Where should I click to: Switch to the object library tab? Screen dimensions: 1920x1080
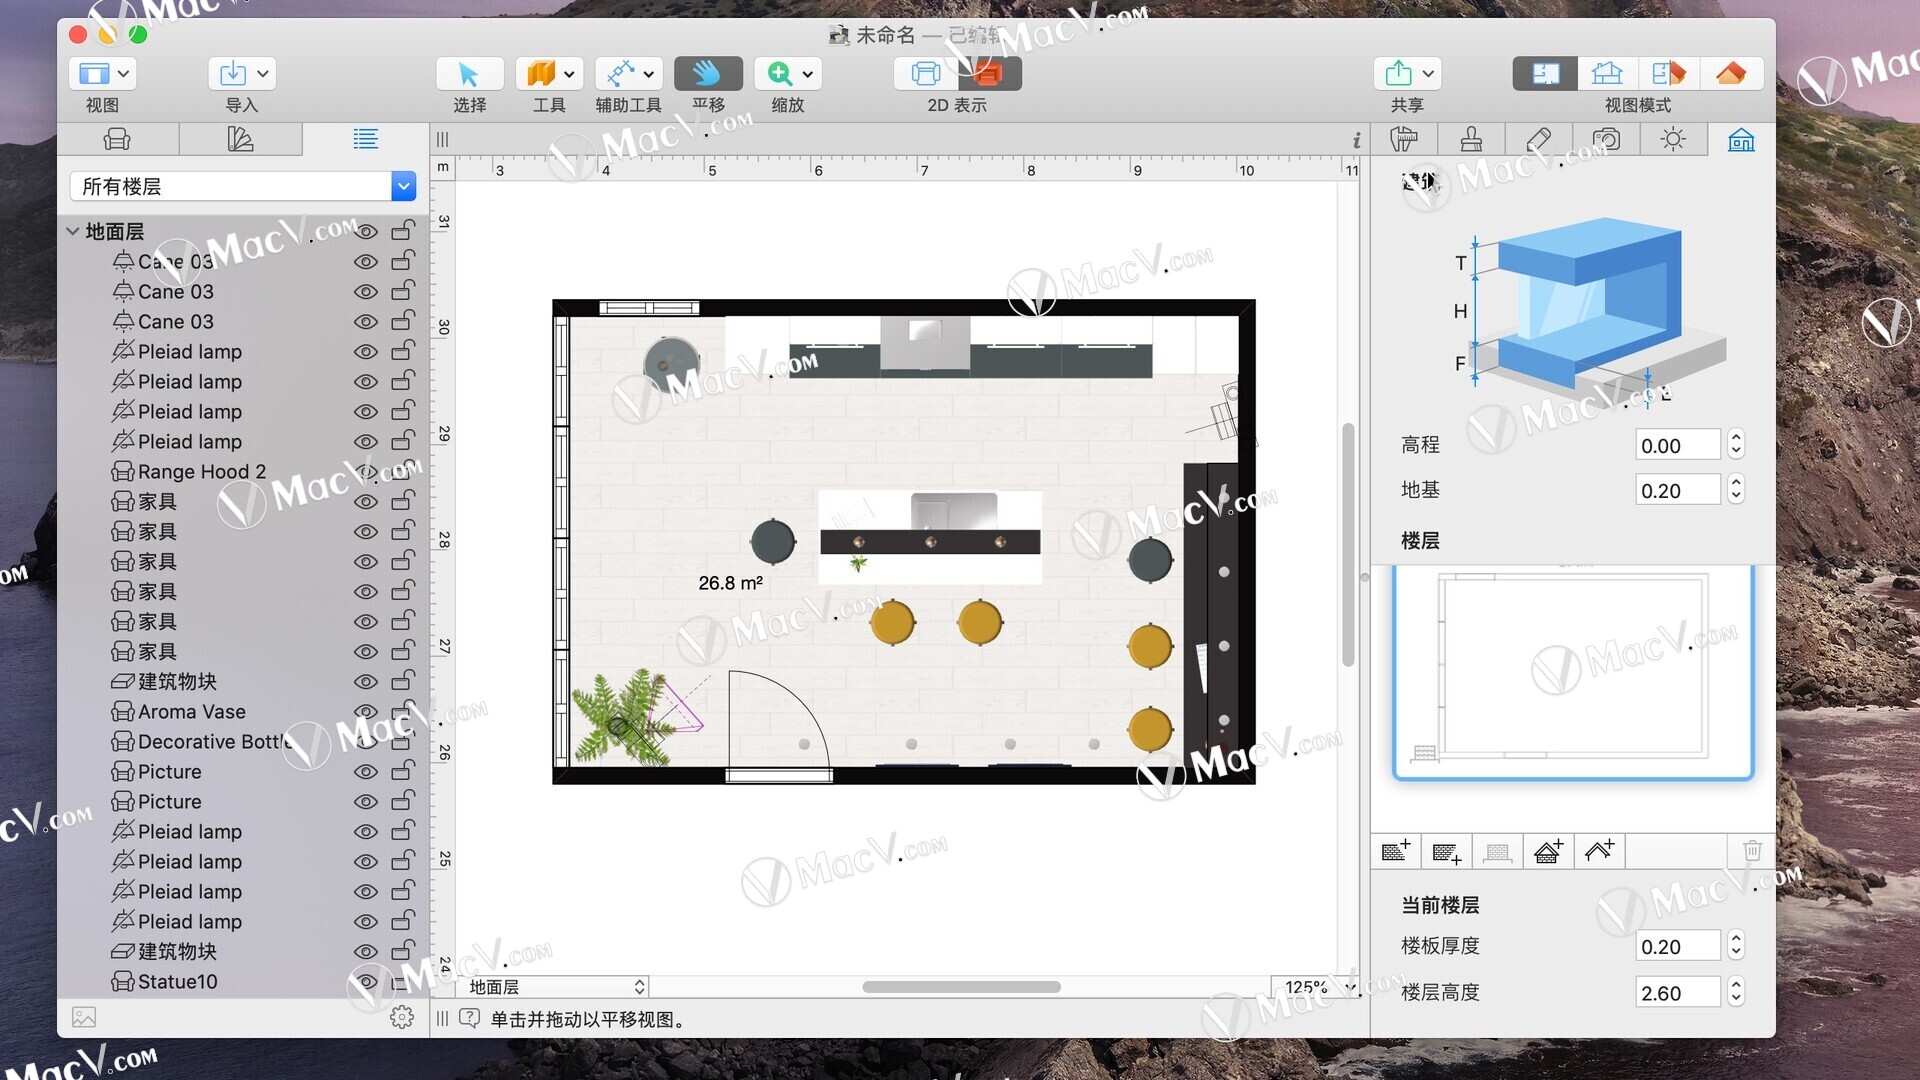click(118, 140)
